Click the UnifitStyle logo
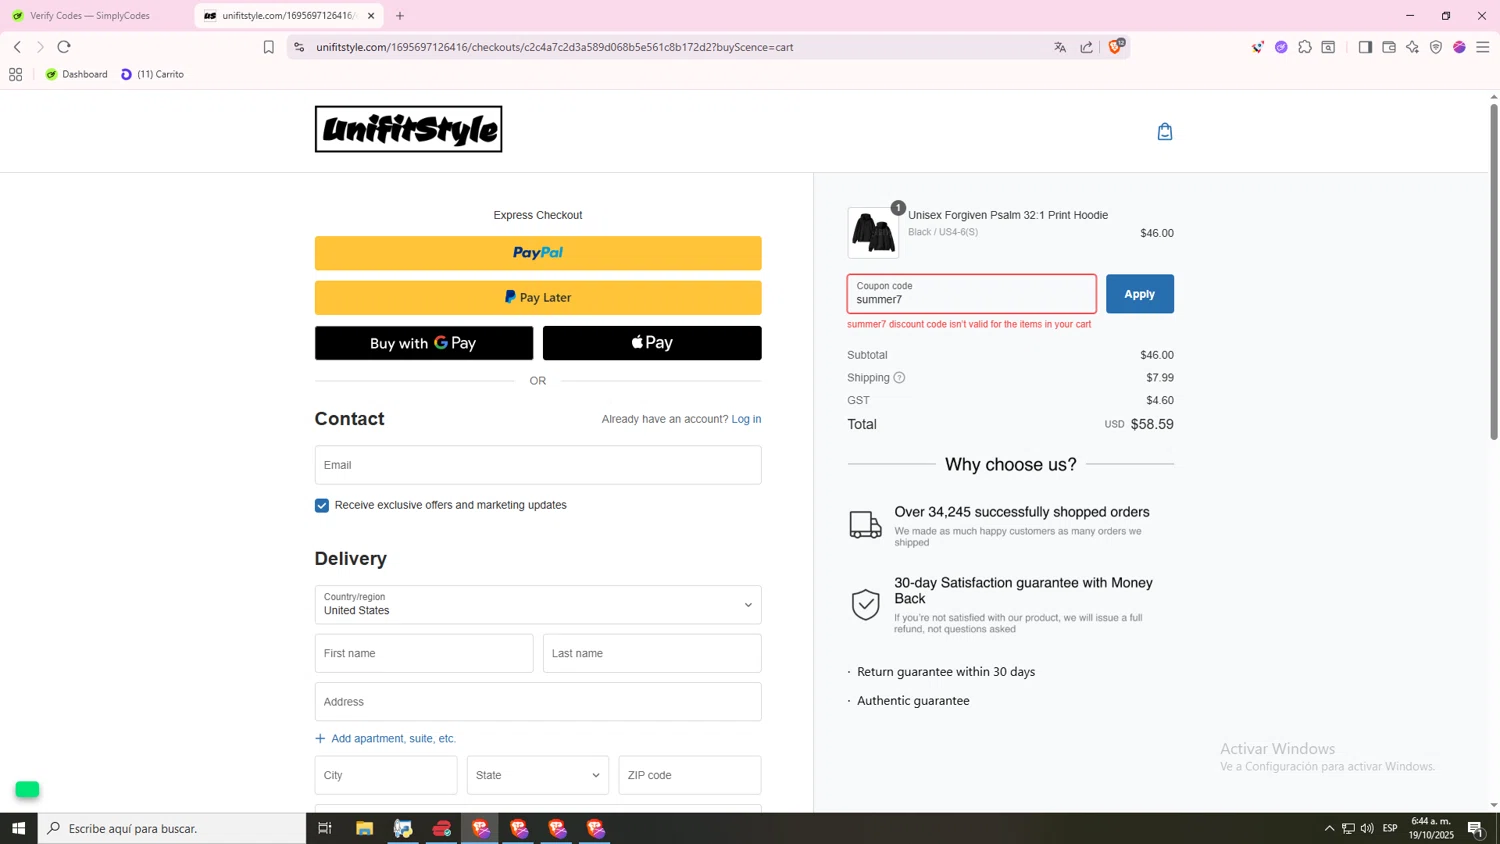Viewport: 1500px width, 844px height. click(x=408, y=129)
